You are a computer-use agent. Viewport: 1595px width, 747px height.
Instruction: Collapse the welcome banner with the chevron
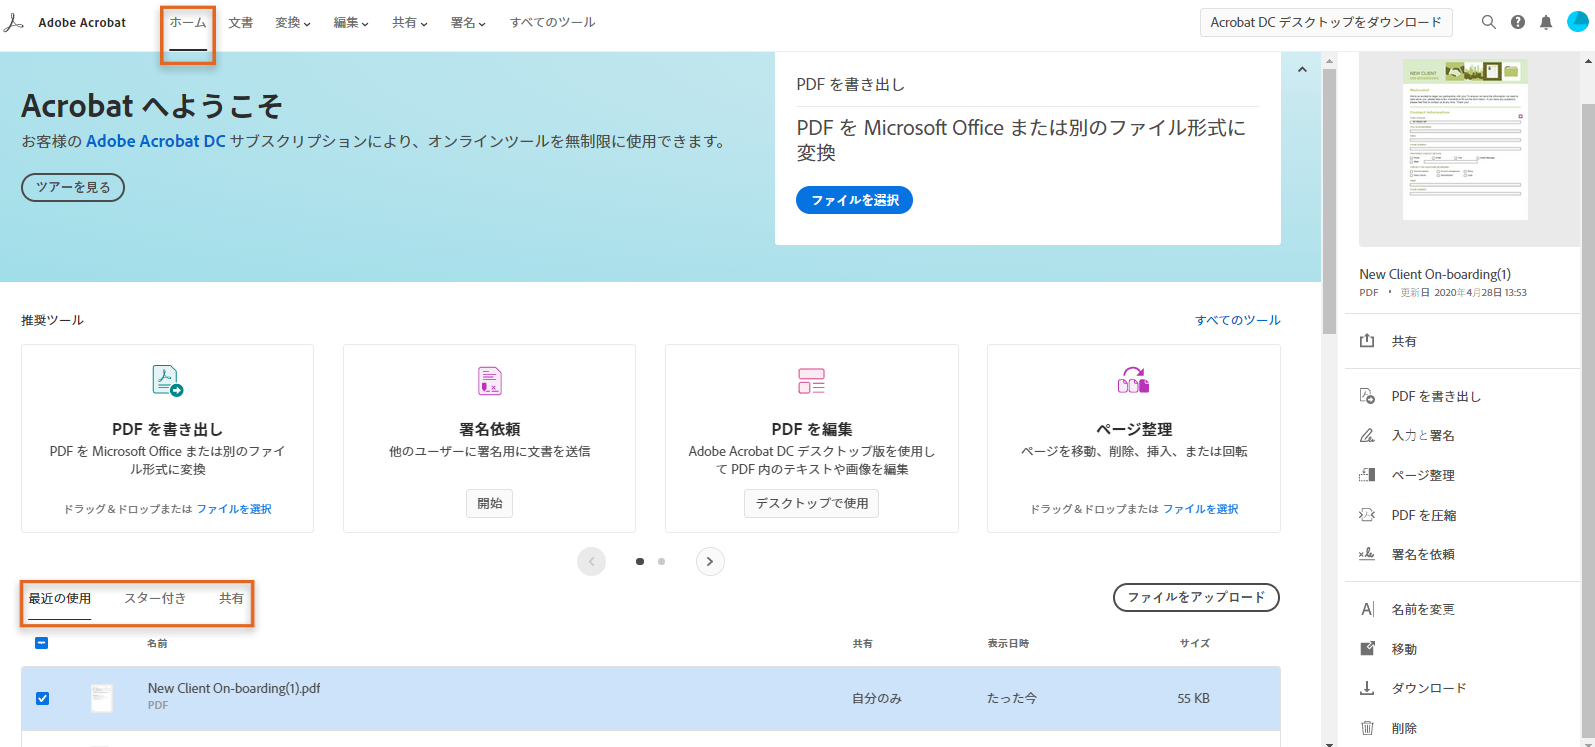[1302, 70]
